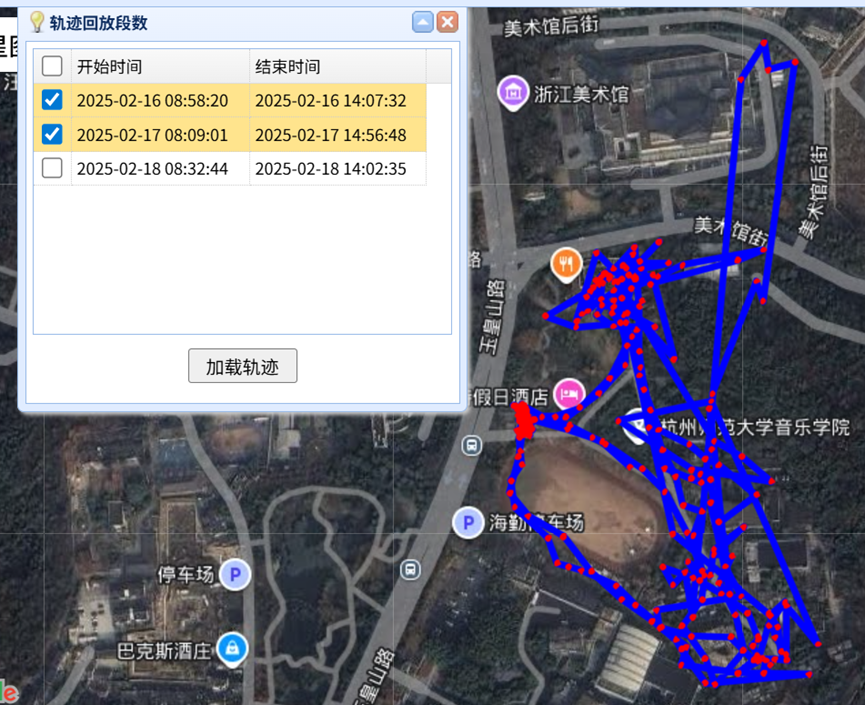This screenshot has width=865, height=705.
Task: Toggle the select-all header checkbox
Action: click(x=52, y=66)
